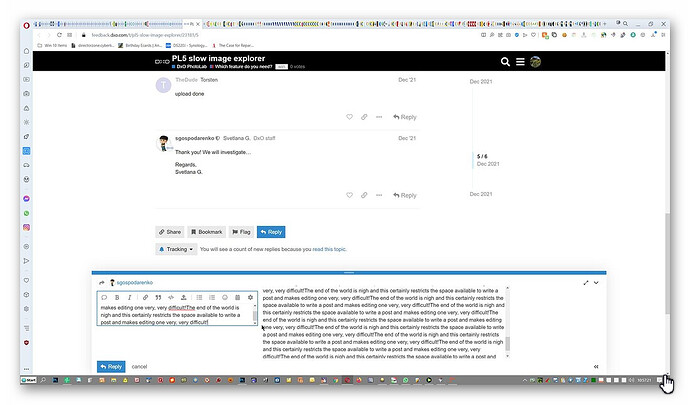Viewport: 690px width, 405px height.
Task: Click the upload icon in the composer
Action: [x=184, y=298]
